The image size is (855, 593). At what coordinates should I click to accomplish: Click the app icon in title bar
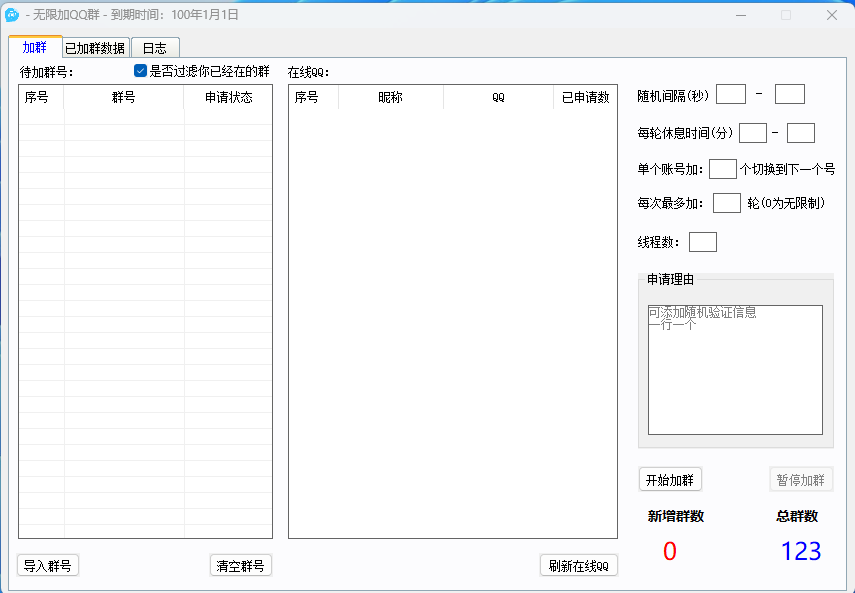tap(13, 15)
